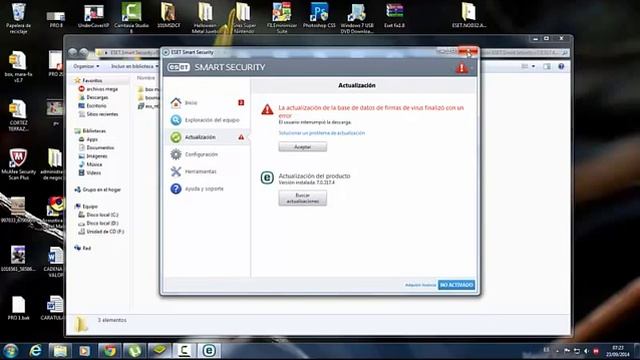
Task: Click the red alert icon in ESET header
Action: pos(462,67)
